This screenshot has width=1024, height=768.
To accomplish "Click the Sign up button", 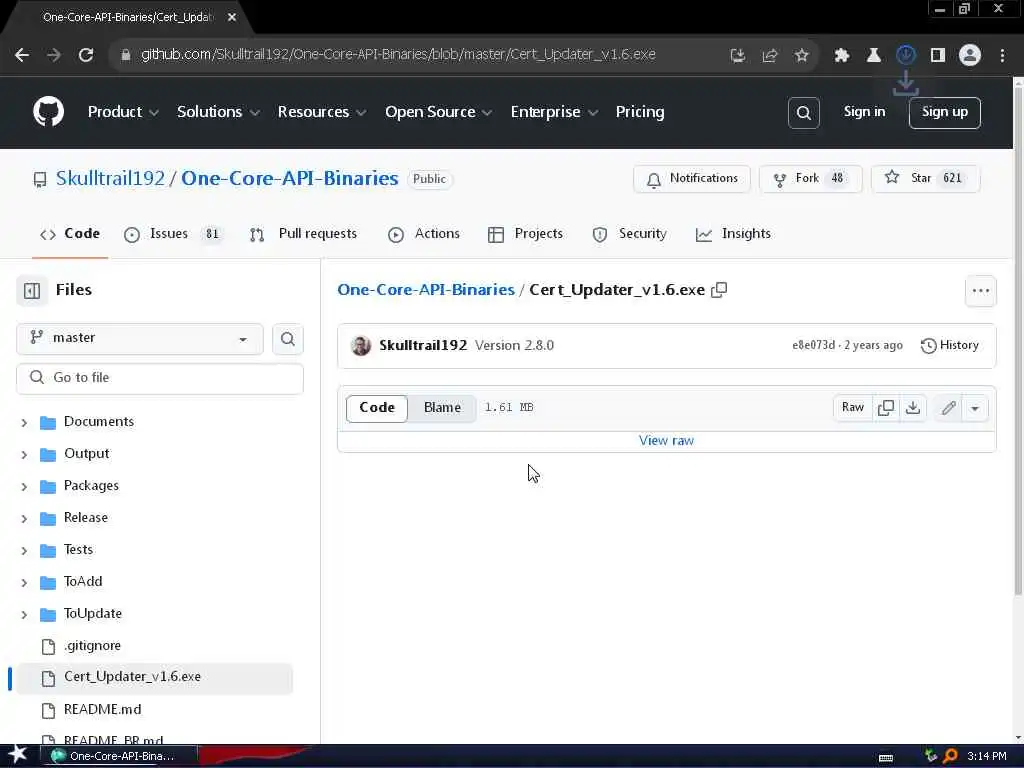I will 944,113.
